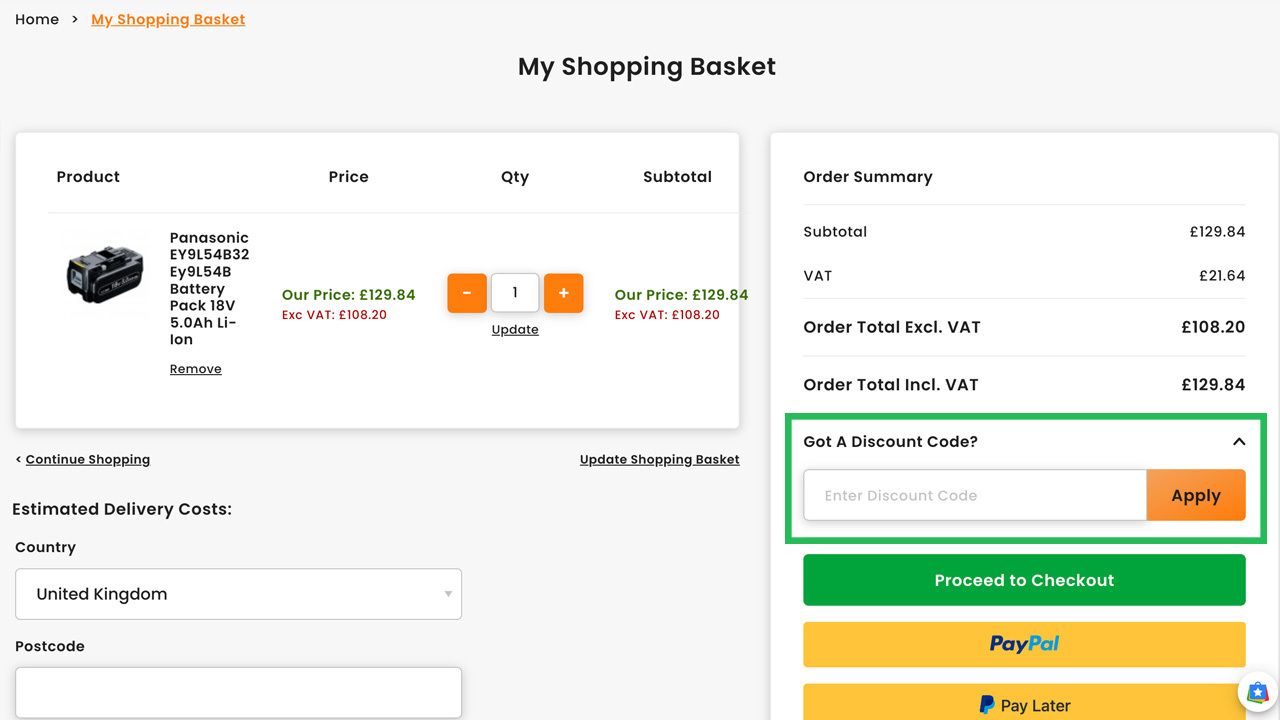The image size is (1280, 720).
Task: Apply the discount code
Action: click(1196, 495)
